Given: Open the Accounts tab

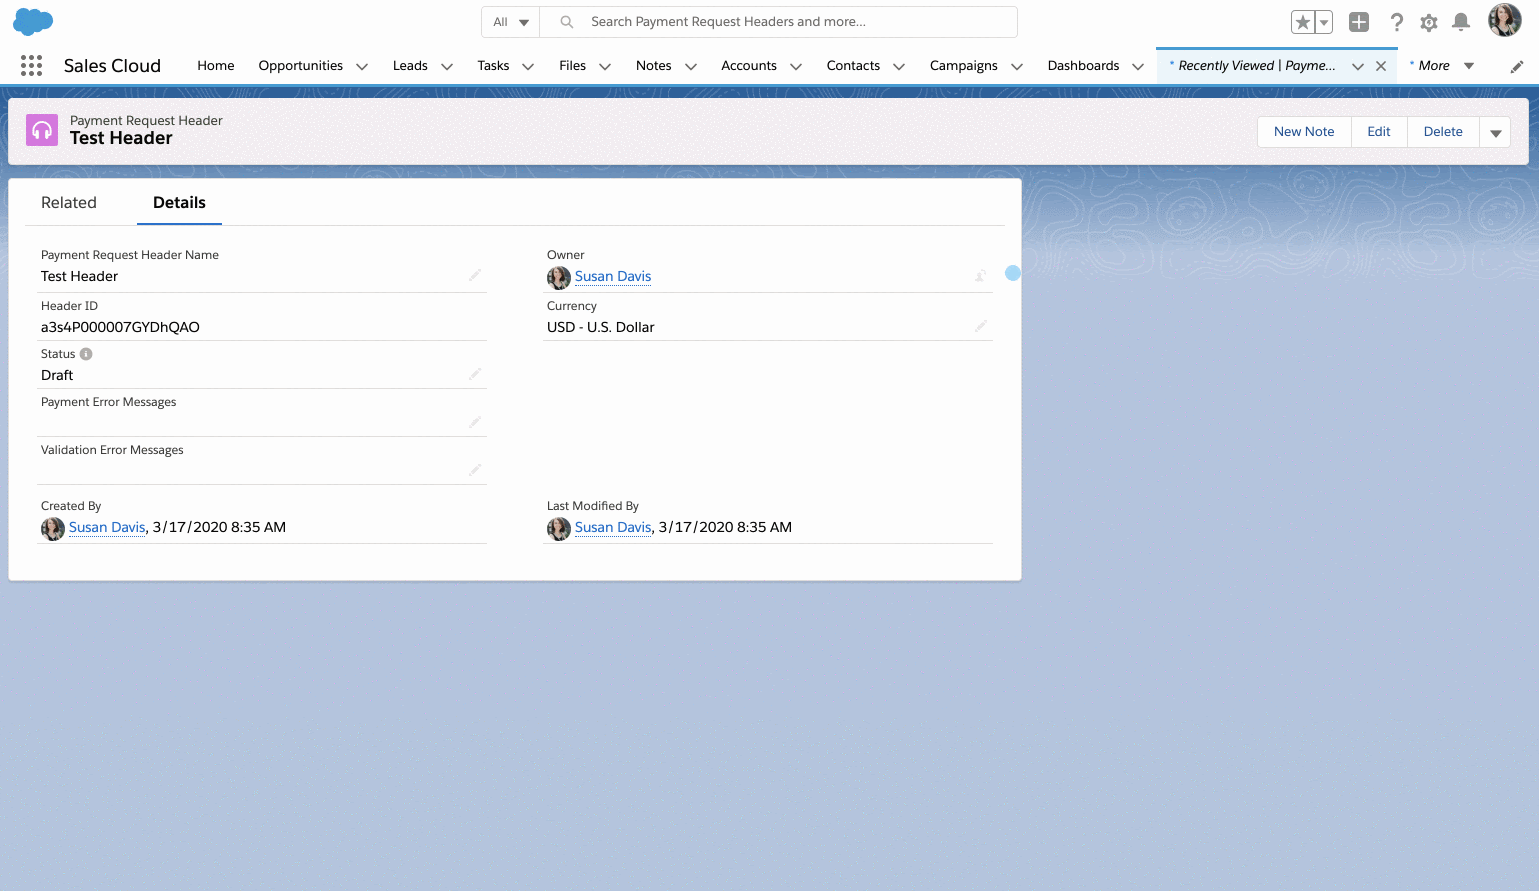Looking at the screenshot, I should click(749, 66).
